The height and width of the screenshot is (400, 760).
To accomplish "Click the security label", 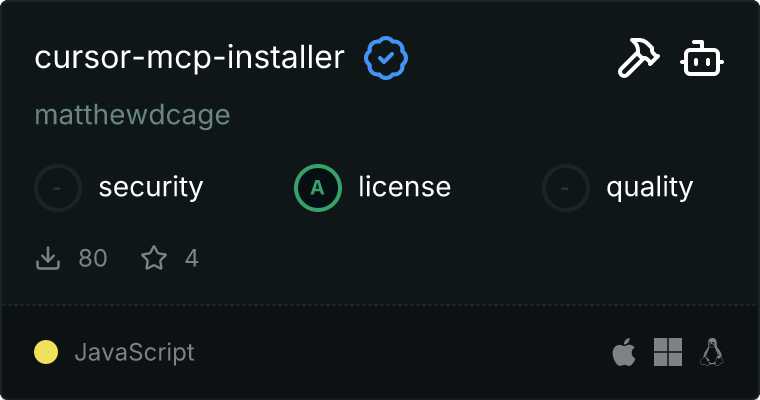I will (151, 187).
